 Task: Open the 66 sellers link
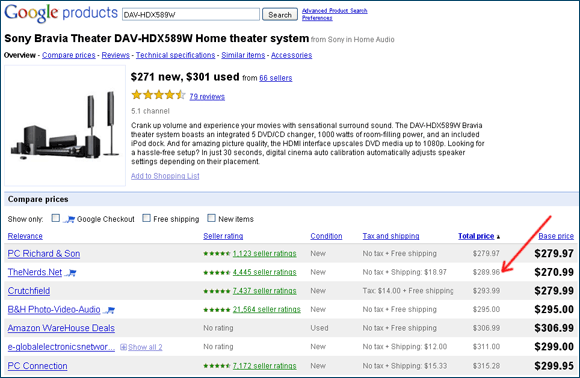276,78
